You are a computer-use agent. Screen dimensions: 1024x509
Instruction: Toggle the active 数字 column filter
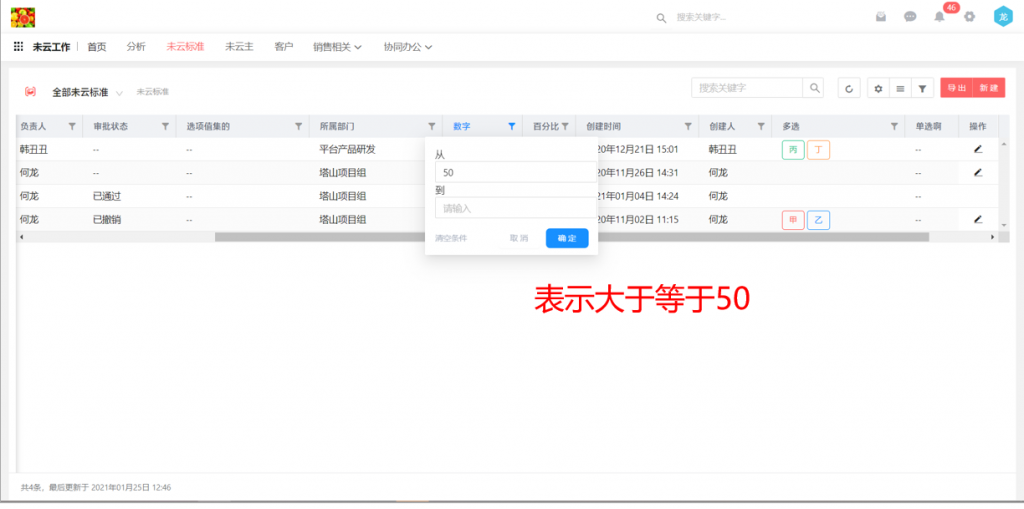(512, 127)
